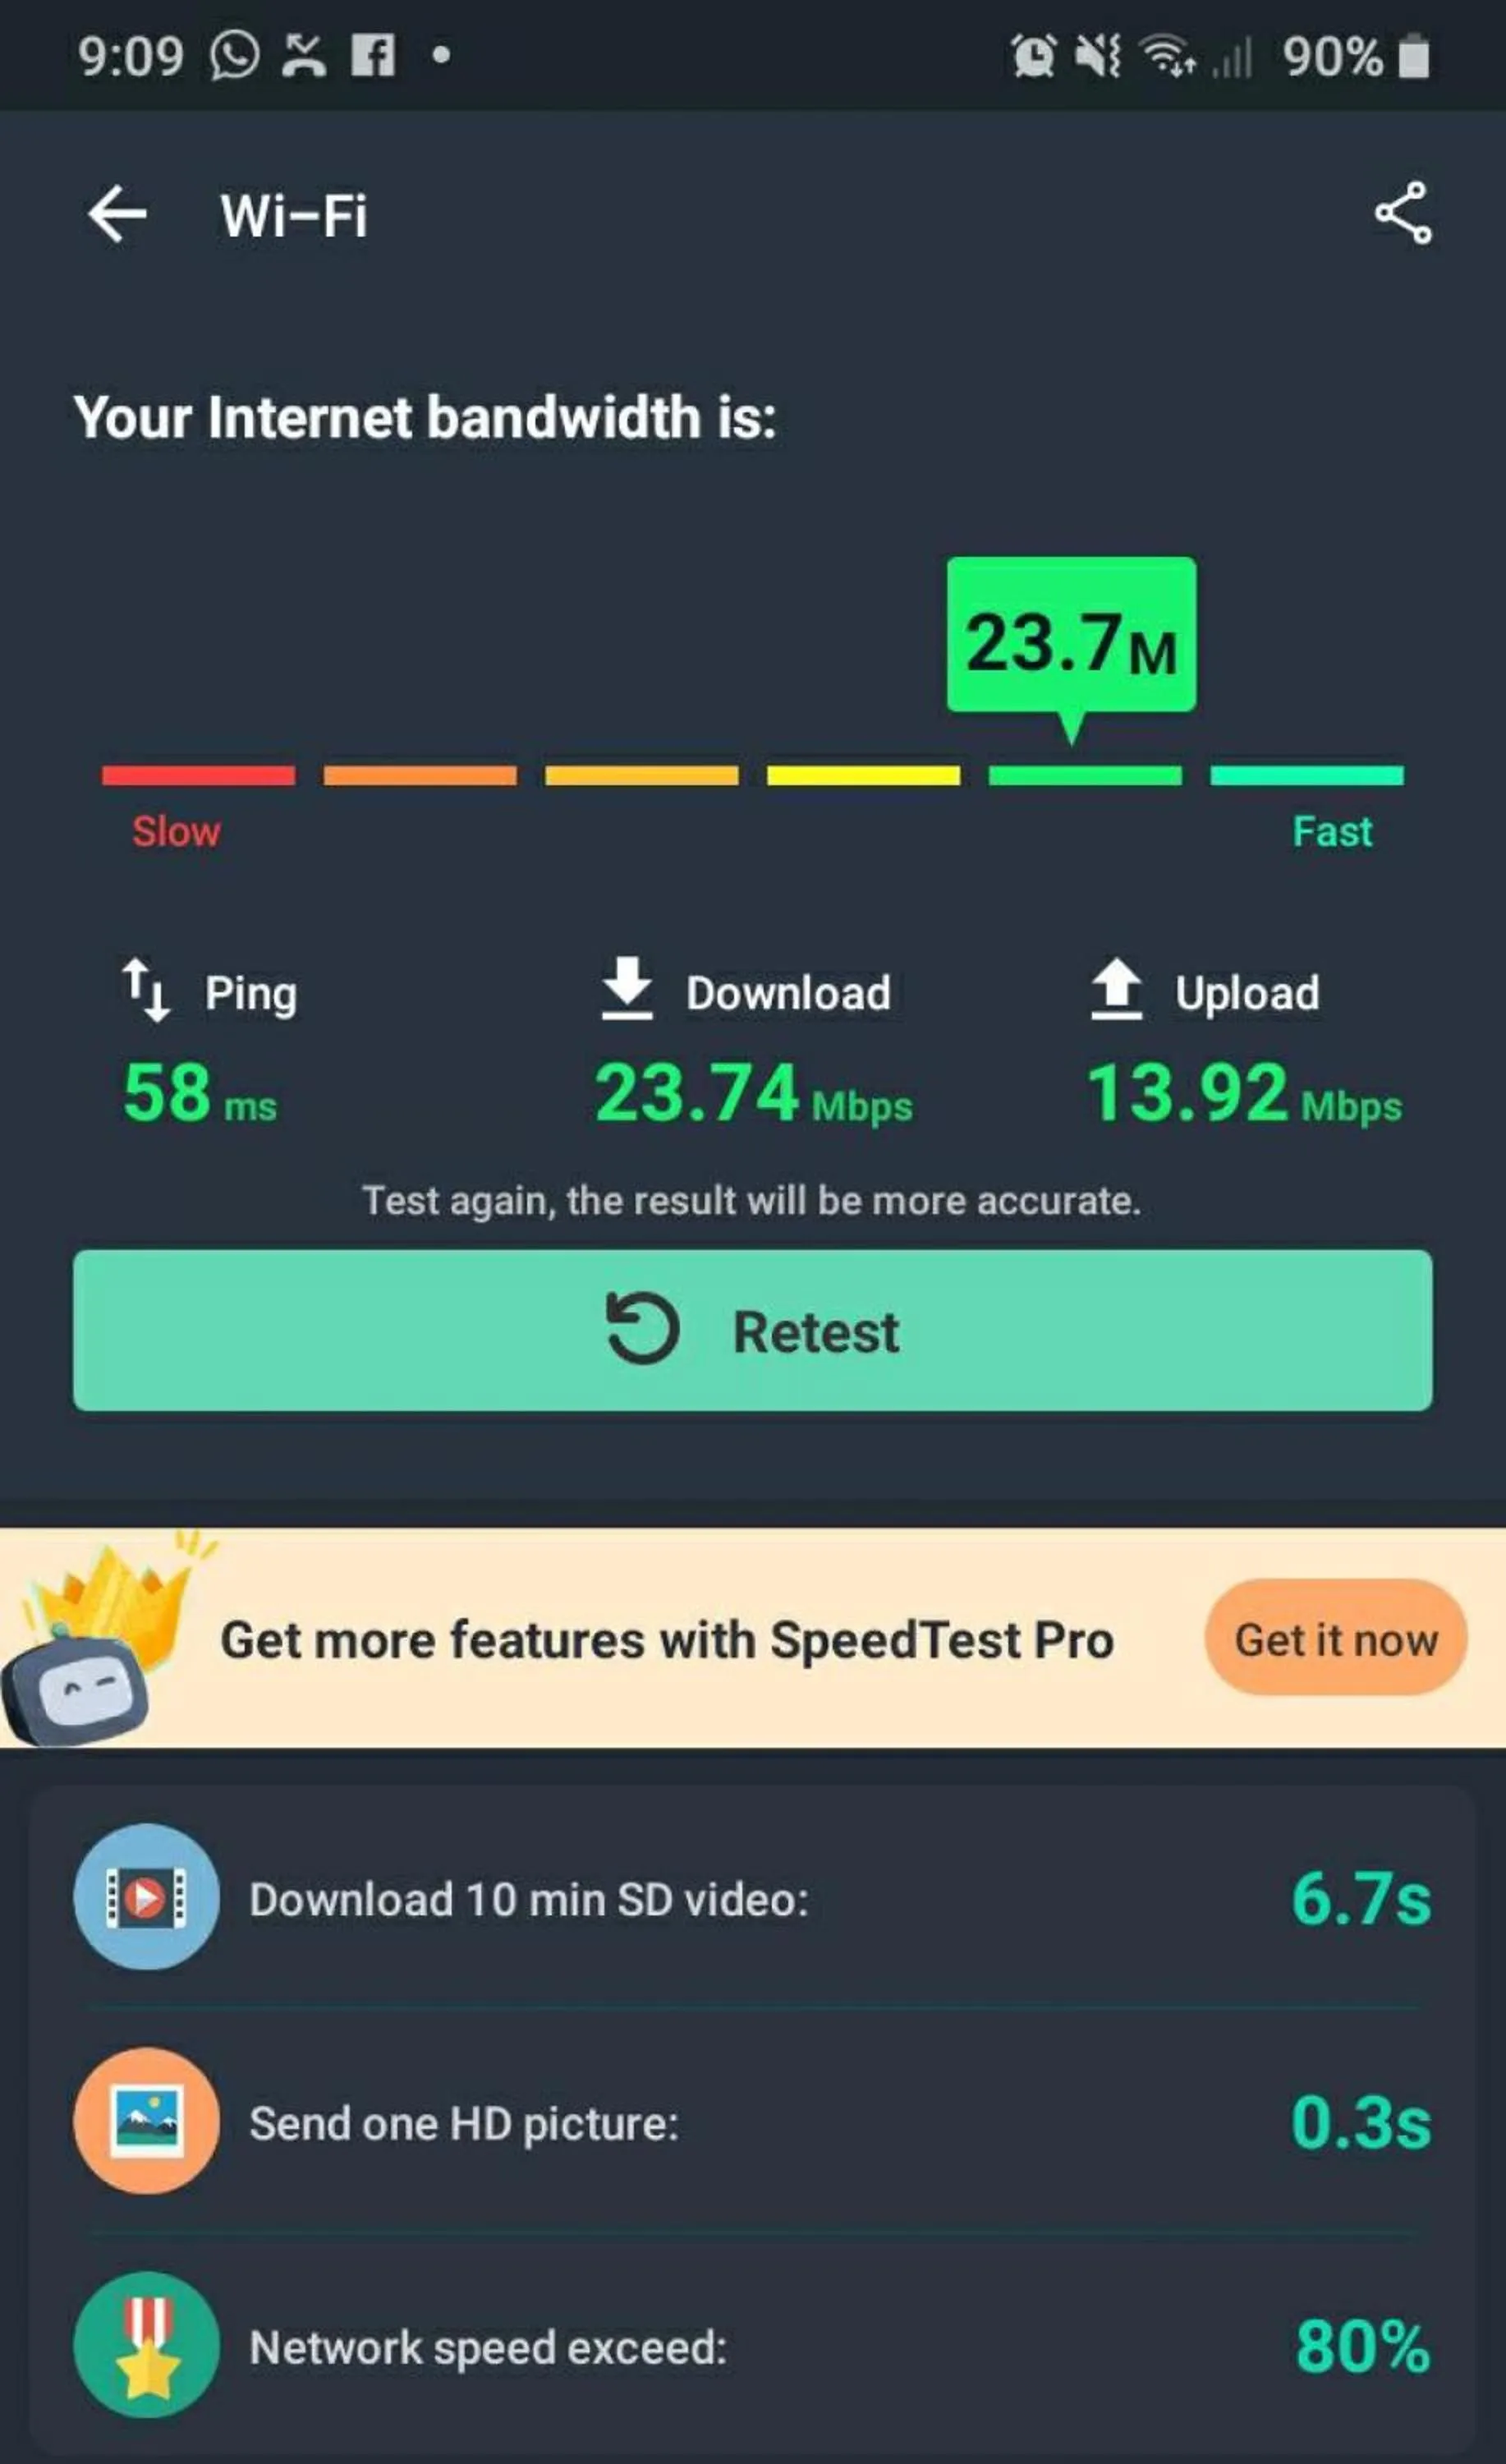The height and width of the screenshot is (2464, 1506).
Task: Tap the red Slow speed segment
Action: [198, 775]
